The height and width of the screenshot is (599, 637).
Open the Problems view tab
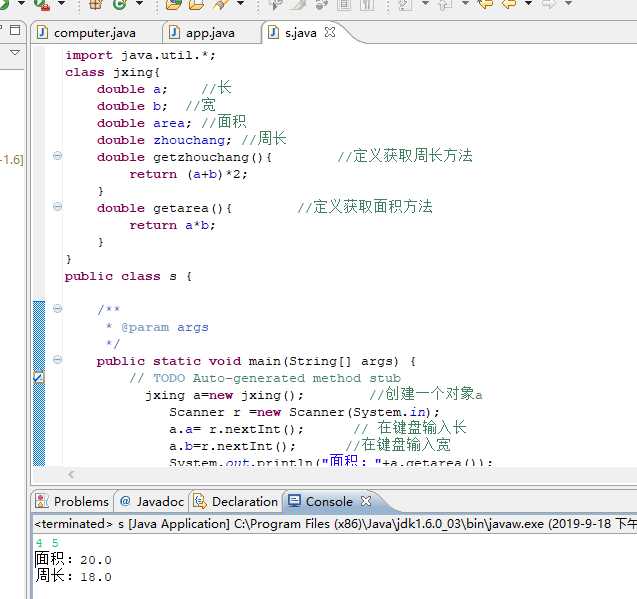click(x=73, y=501)
